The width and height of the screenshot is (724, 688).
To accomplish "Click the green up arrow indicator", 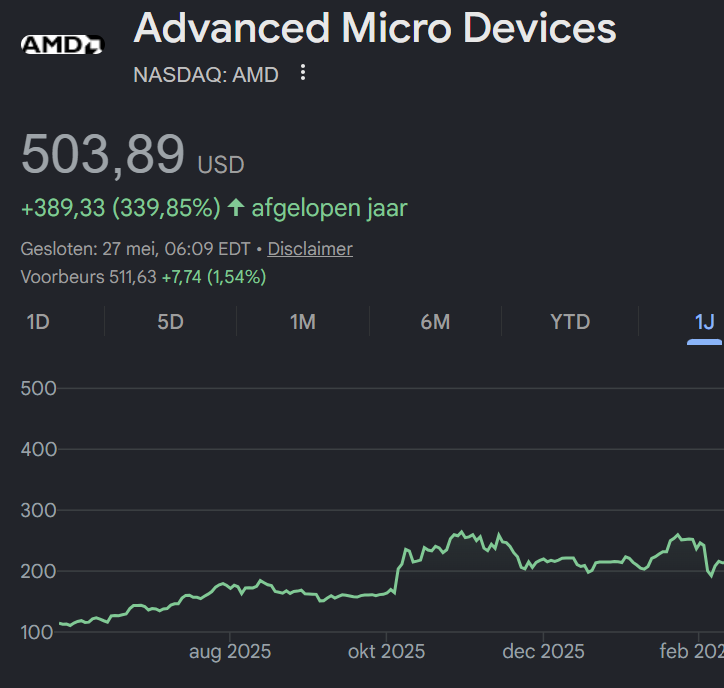I will point(236,207).
